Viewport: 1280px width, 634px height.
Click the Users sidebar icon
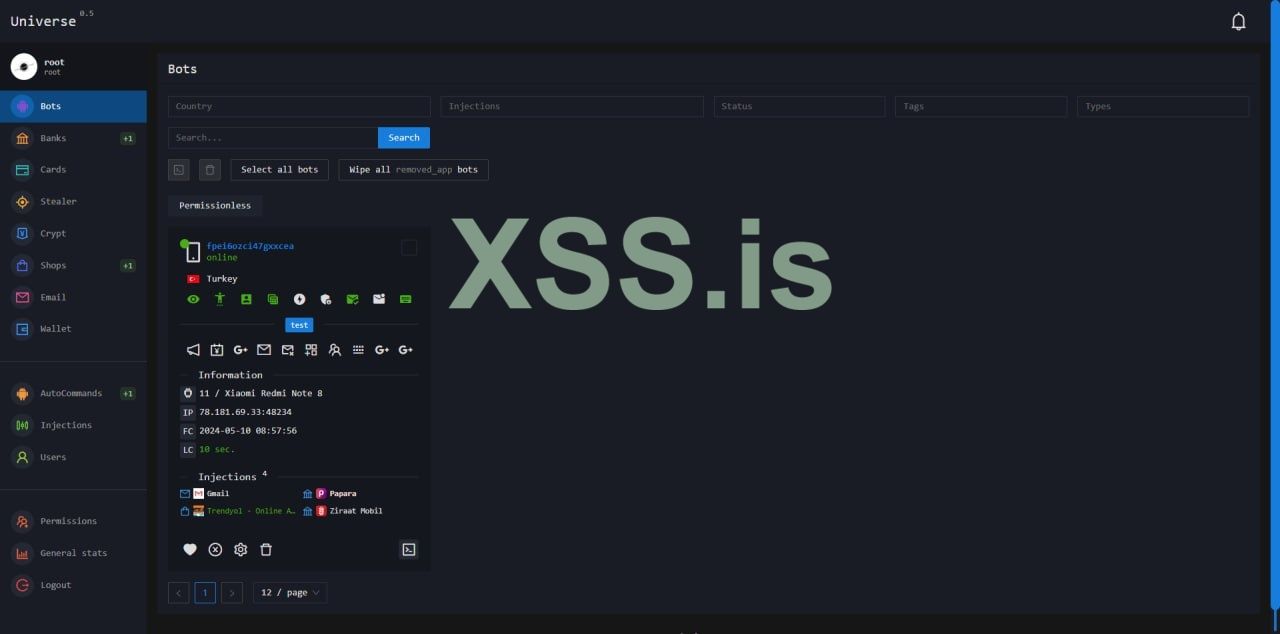point(22,457)
